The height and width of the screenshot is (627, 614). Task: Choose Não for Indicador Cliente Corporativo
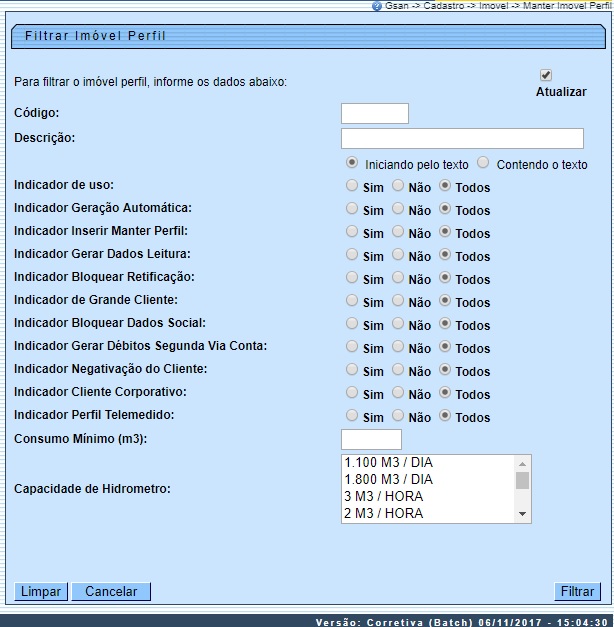click(398, 392)
